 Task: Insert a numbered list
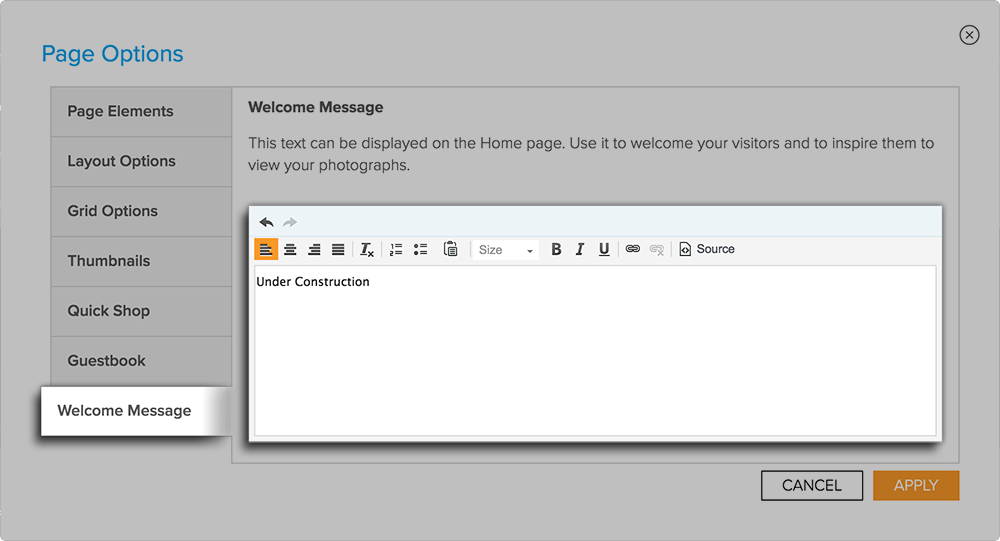click(396, 249)
